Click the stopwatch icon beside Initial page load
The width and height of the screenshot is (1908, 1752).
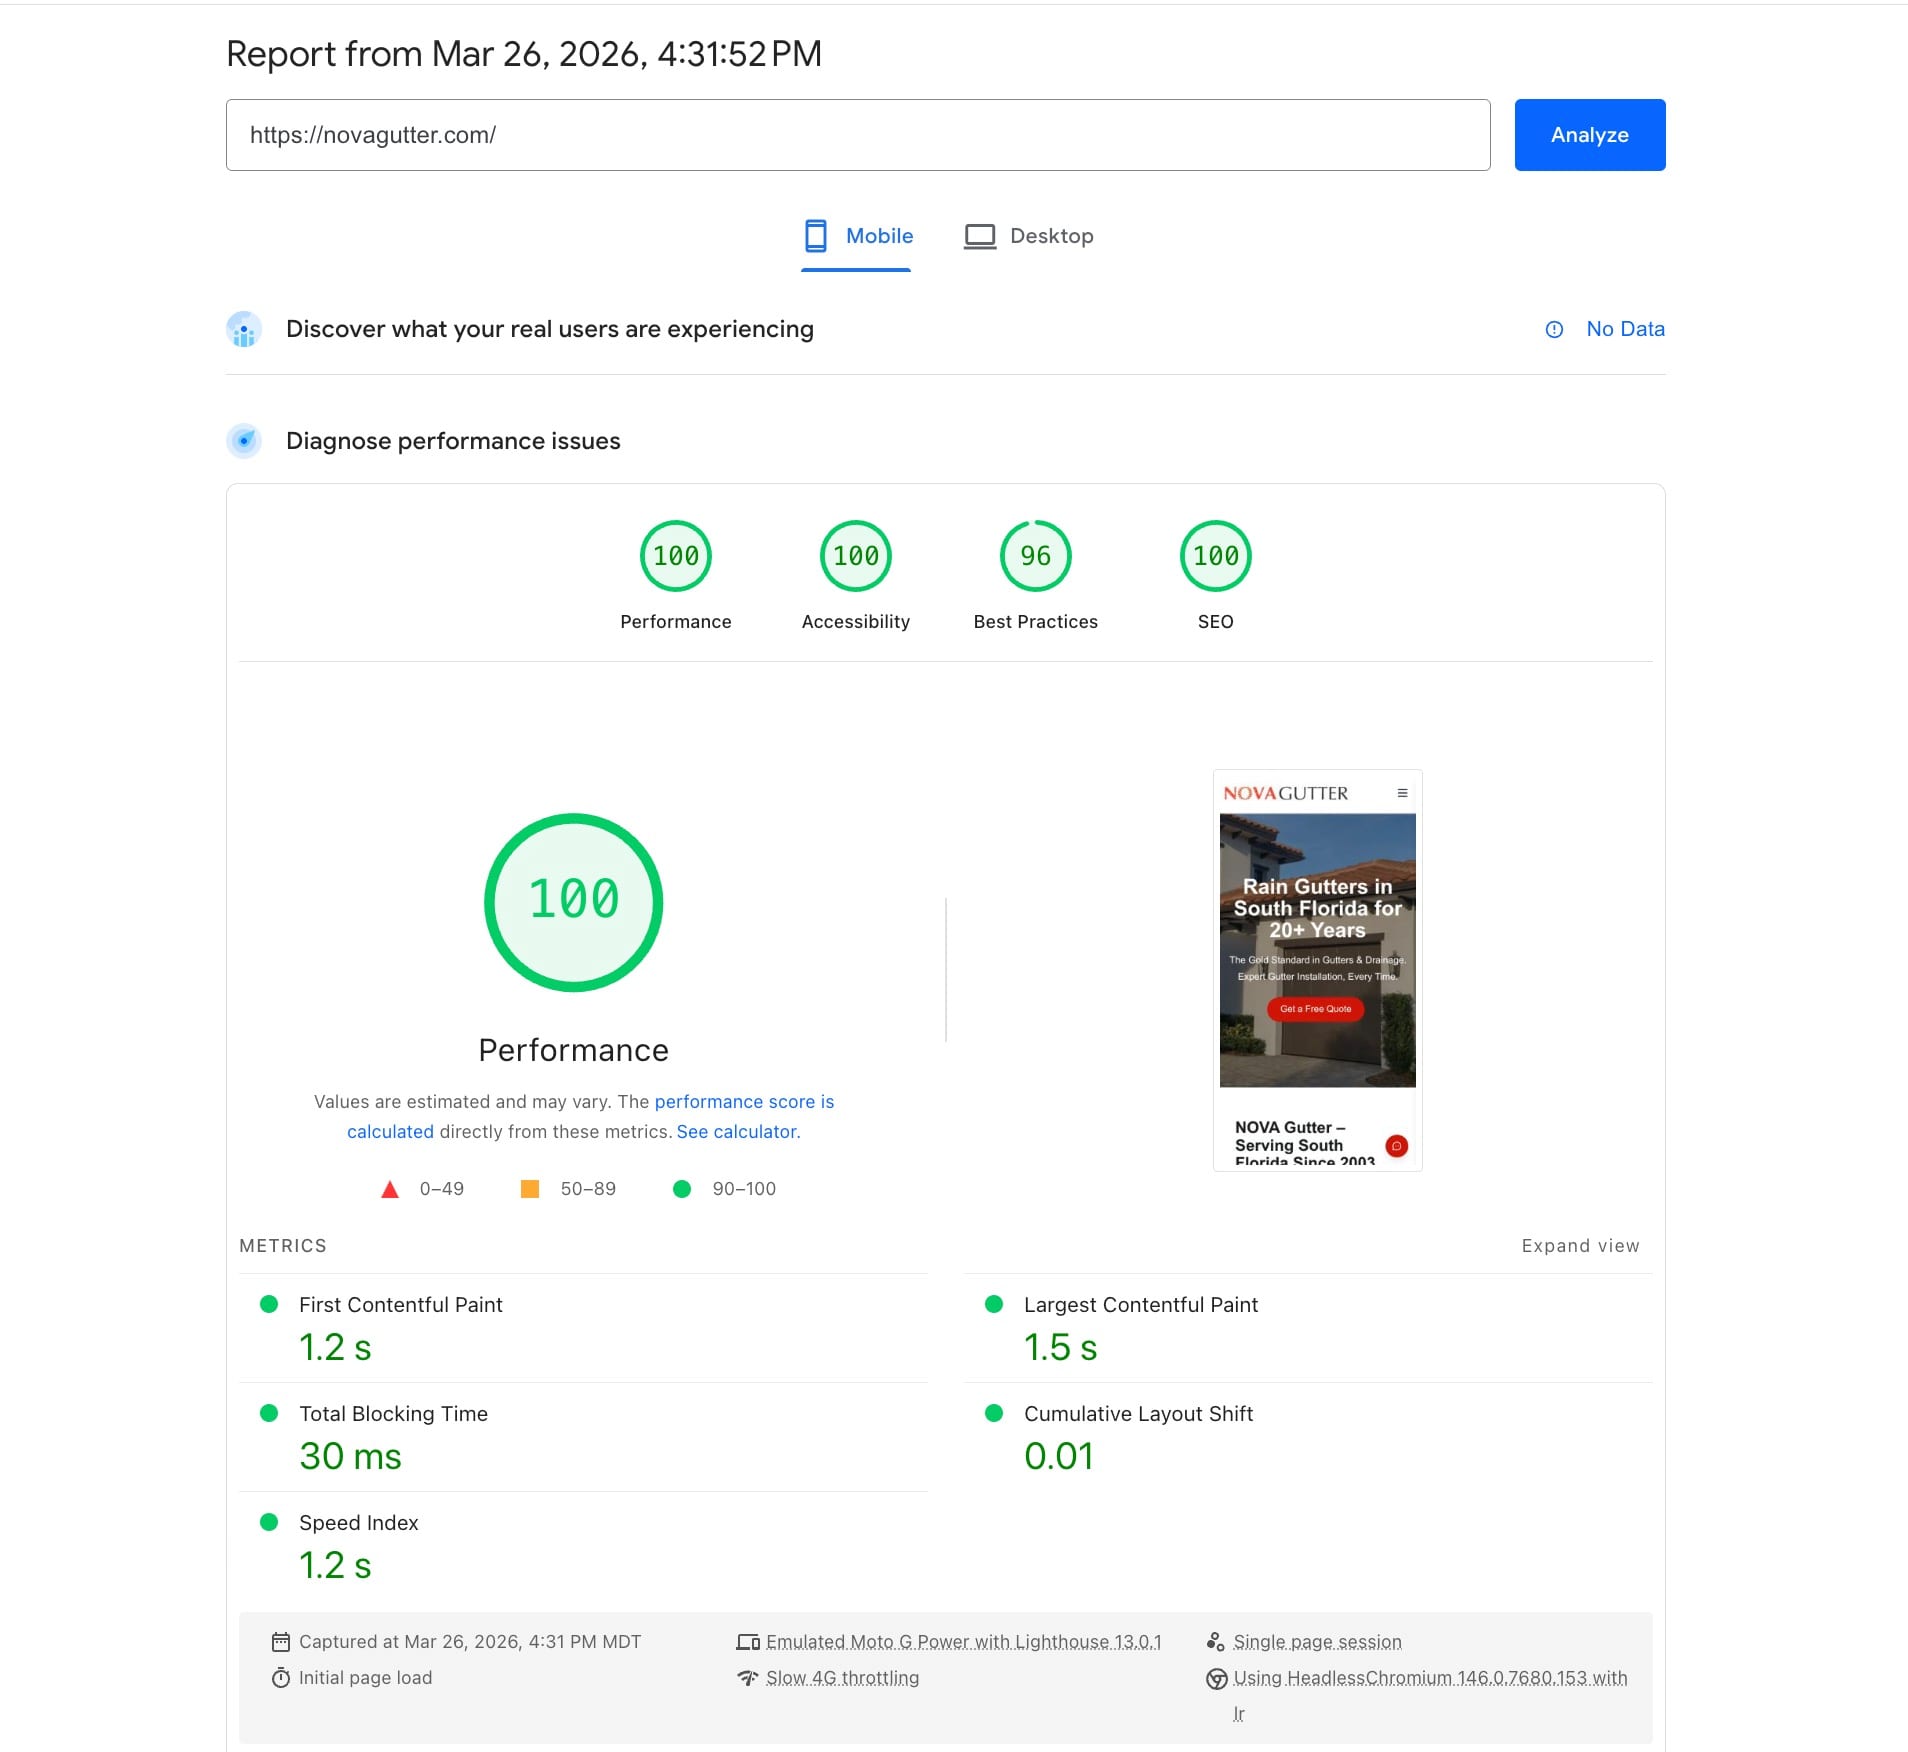point(281,1678)
